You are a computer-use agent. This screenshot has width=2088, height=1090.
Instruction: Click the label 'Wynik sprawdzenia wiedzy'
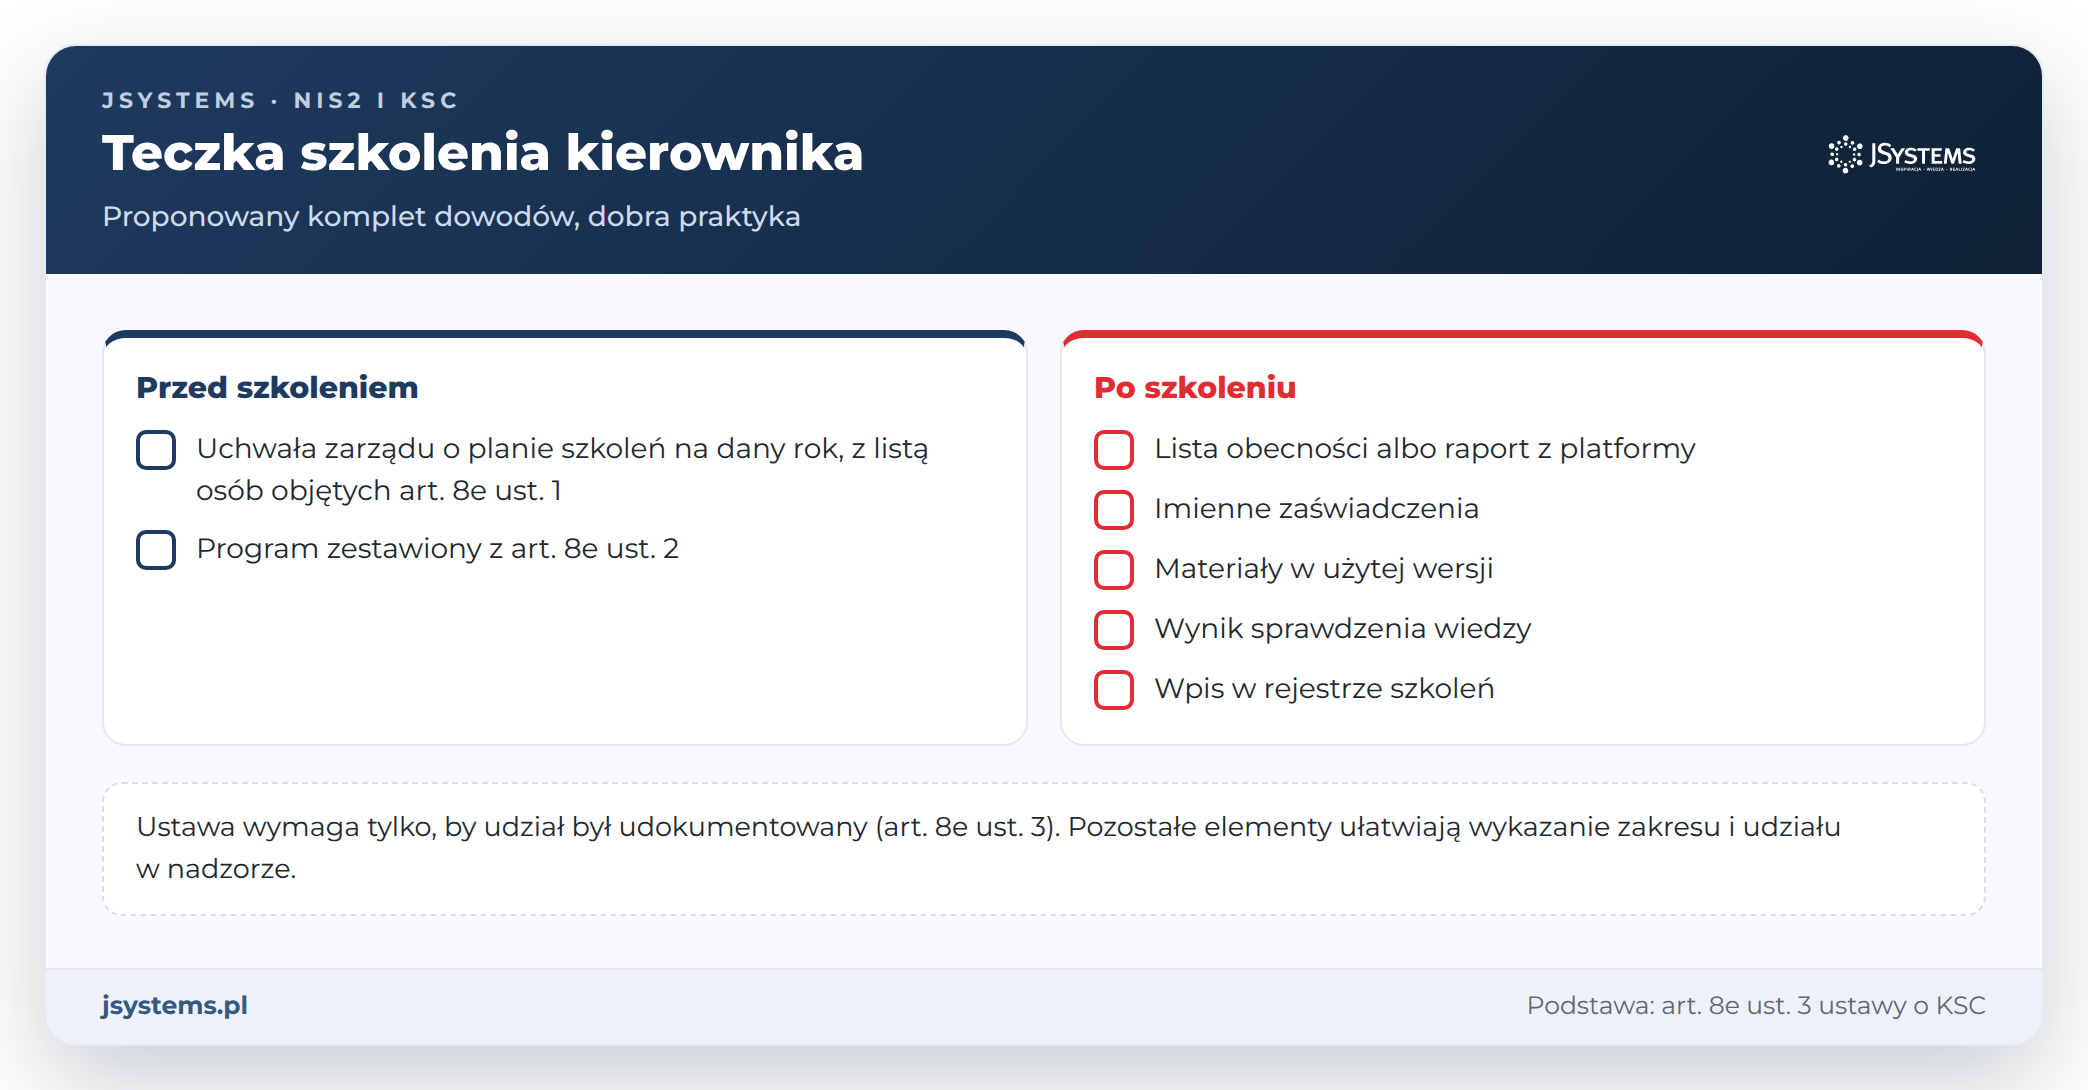coord(1342,628)
